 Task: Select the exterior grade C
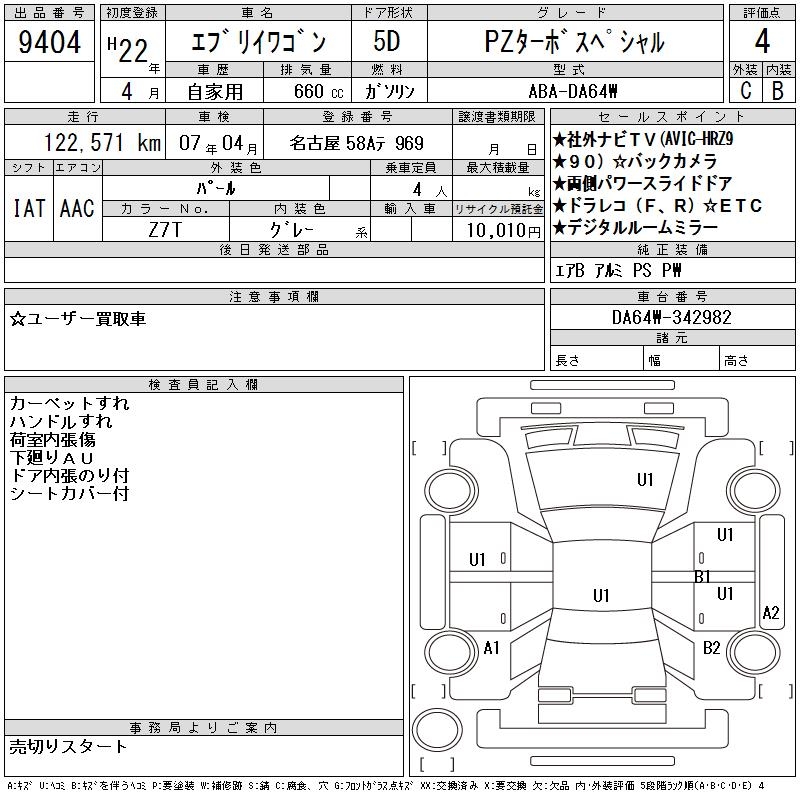click(745, 90)
